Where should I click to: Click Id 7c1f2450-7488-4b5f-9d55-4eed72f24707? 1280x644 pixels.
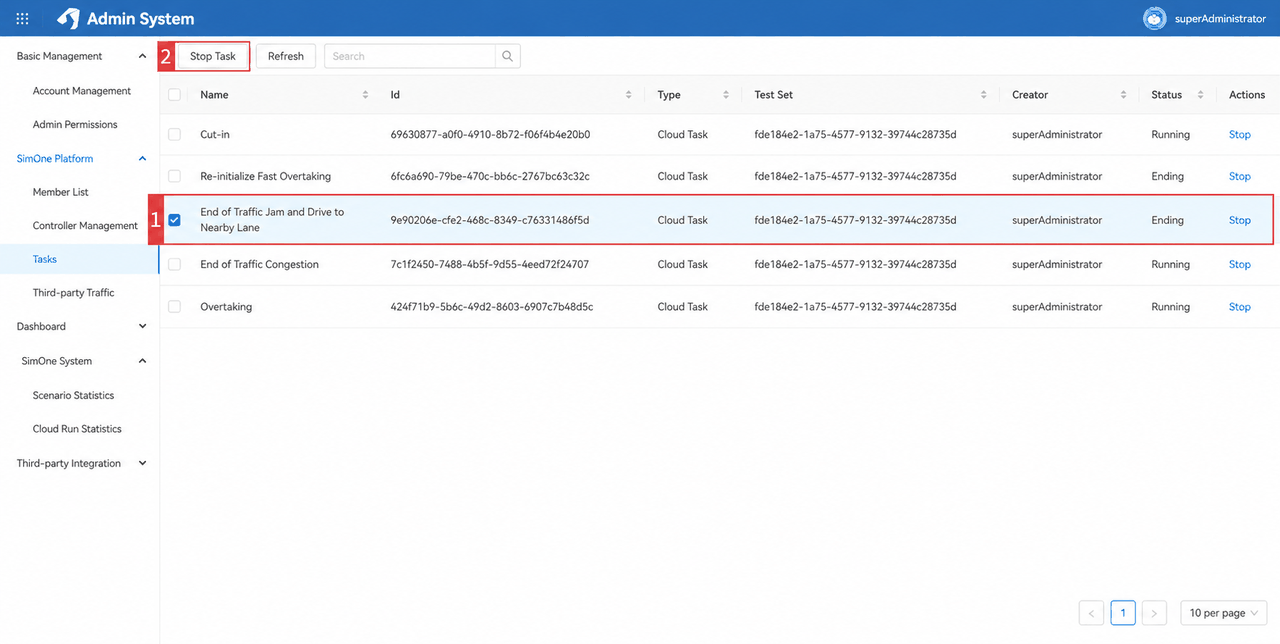pos(490,264)
